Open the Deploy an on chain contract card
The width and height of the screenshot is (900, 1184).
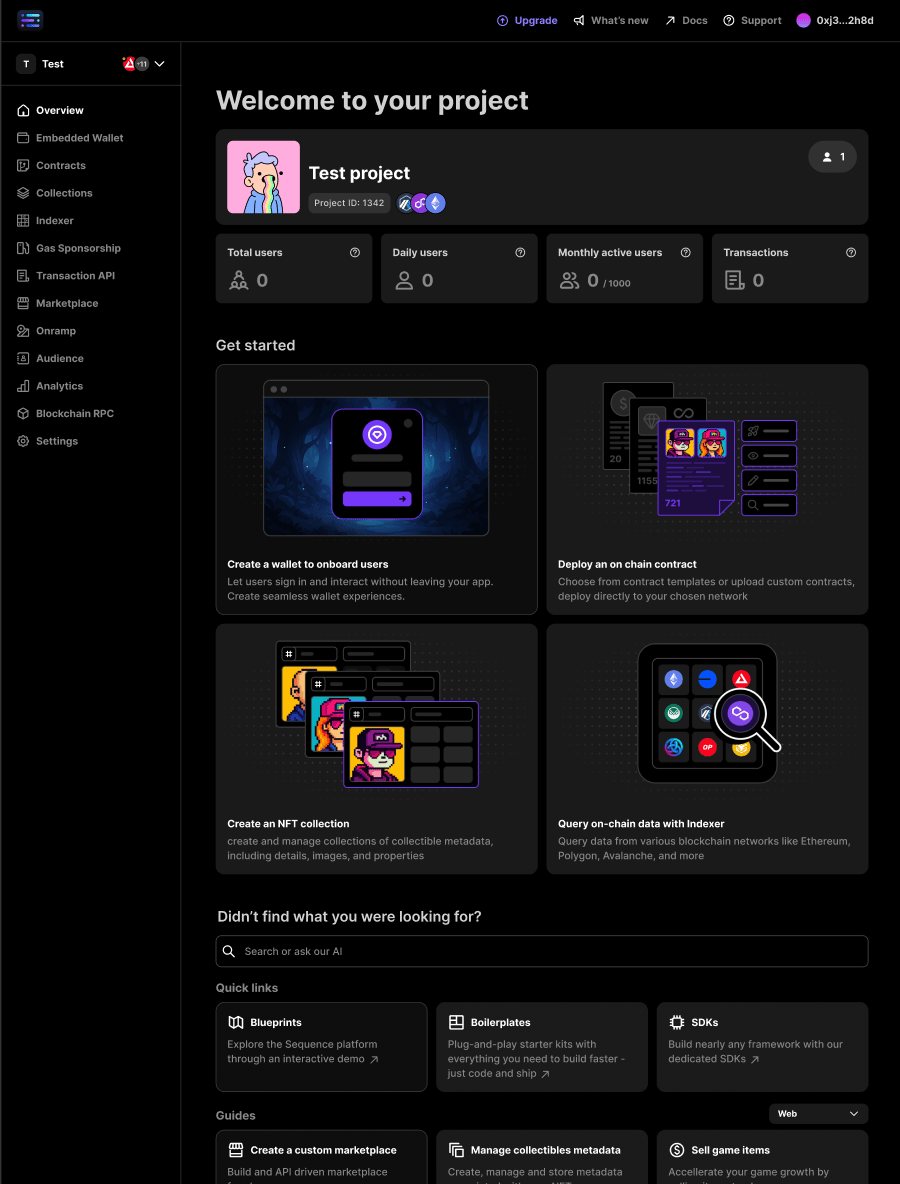click(707, 489)
